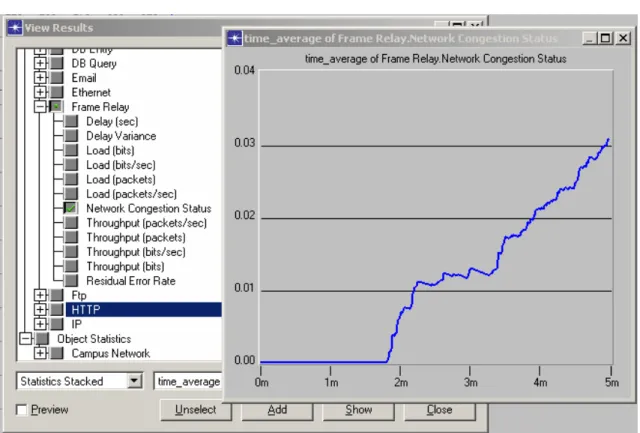This screenshot has height=433, width=640.
Task: Expand the Ftp tree node
Action: (x=40, y=295)
